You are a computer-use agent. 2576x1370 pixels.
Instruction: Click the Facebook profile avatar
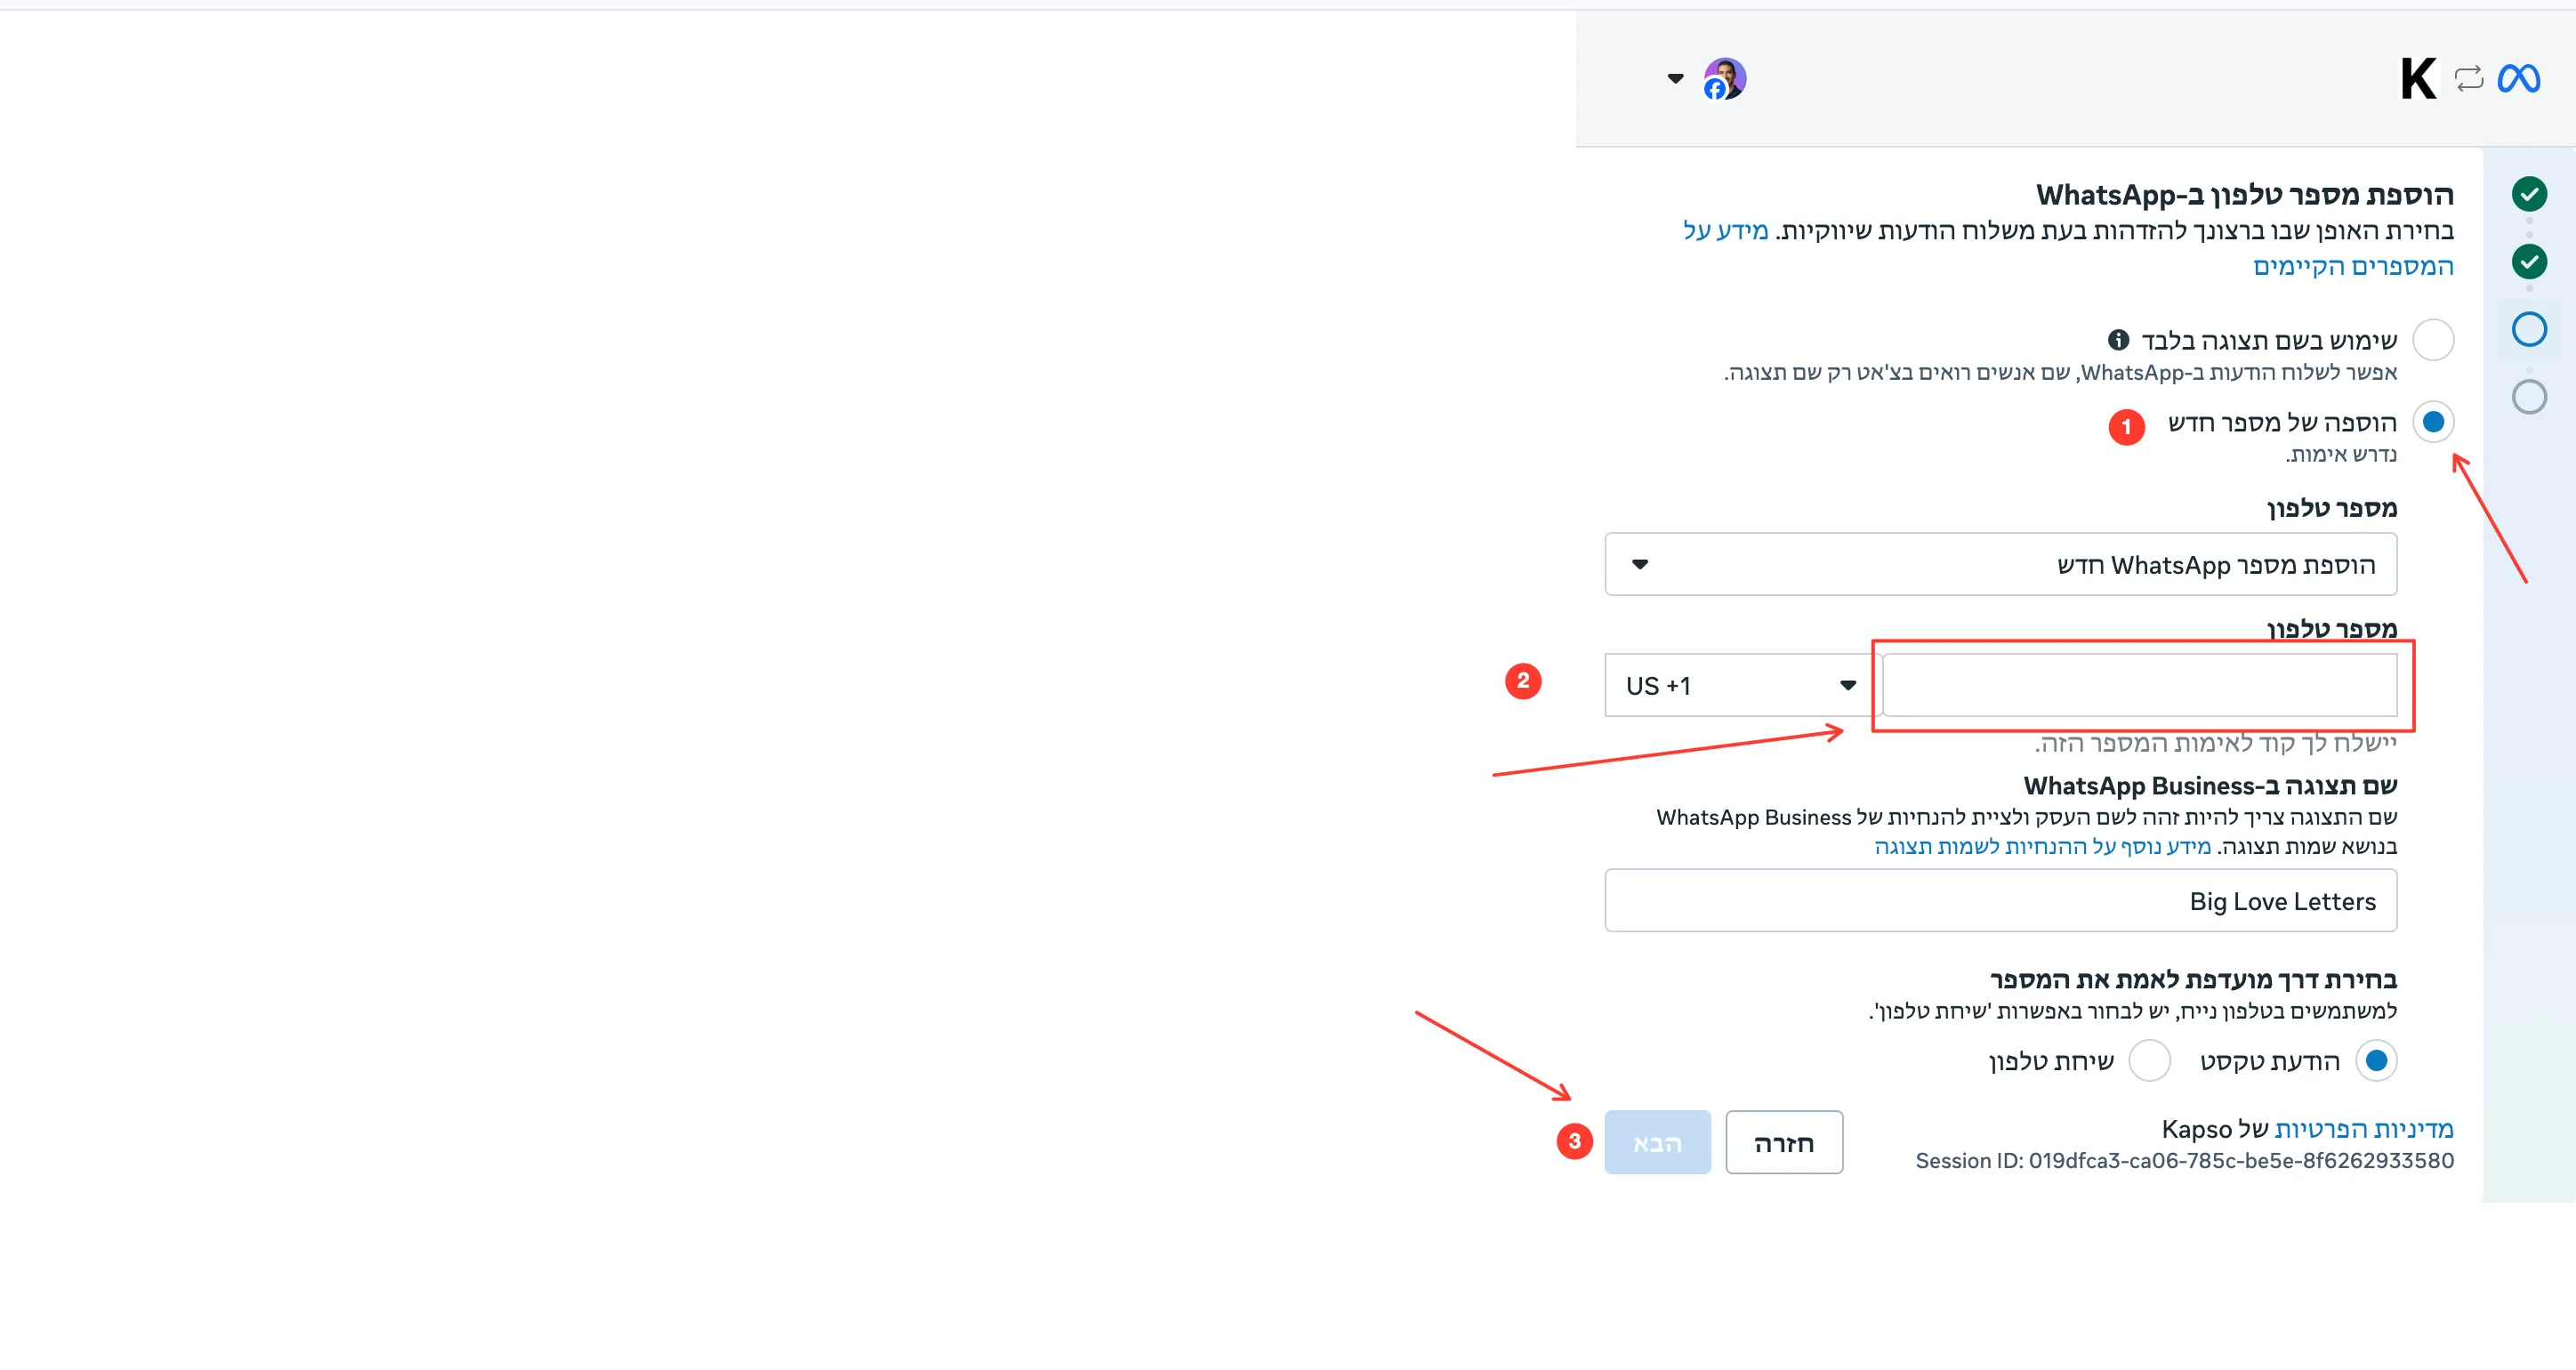point(1724,78)
